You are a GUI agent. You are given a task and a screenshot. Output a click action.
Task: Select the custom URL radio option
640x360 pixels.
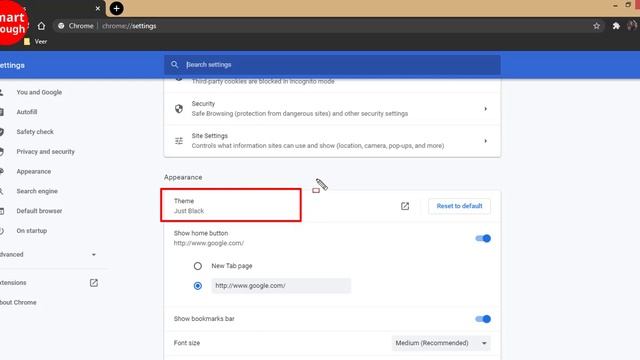[198, 286]
